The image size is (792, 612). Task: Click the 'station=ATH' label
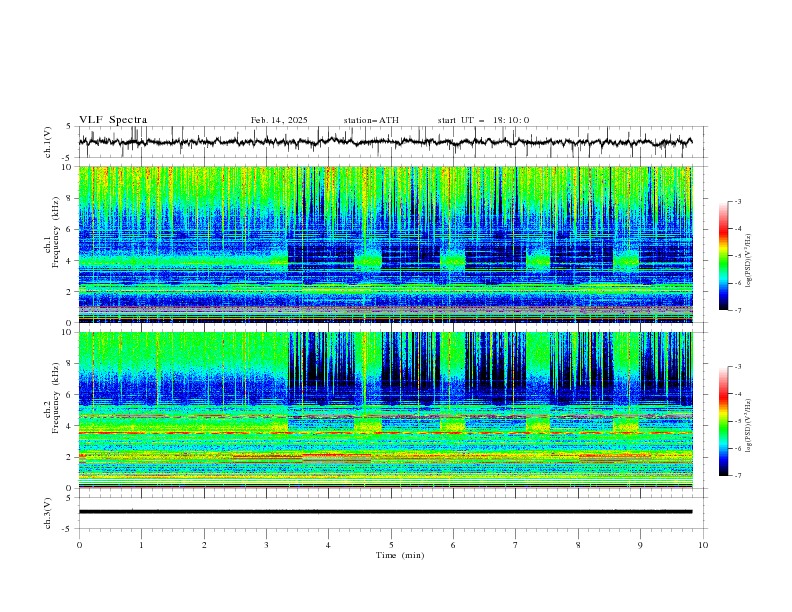tap(371, 120)
